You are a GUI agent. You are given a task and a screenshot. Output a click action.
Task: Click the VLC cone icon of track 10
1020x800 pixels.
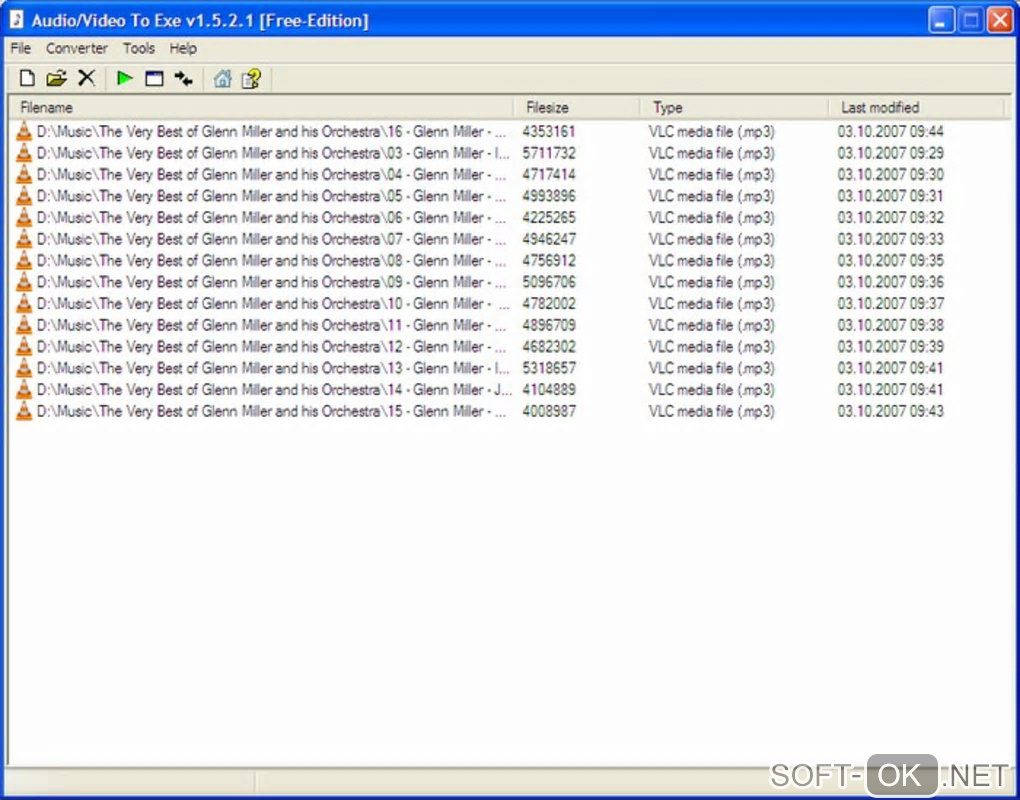pyautogui.click(x=23, y=303)
